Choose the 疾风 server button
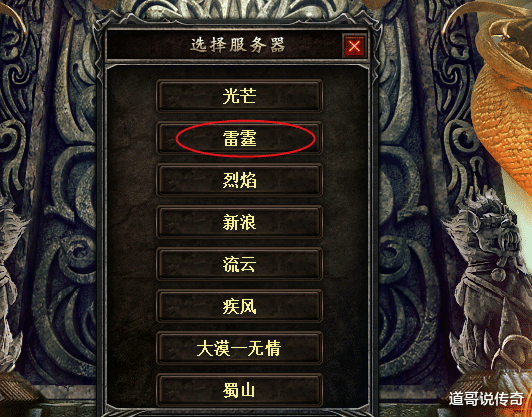The image size is (532, 417). 239,306
